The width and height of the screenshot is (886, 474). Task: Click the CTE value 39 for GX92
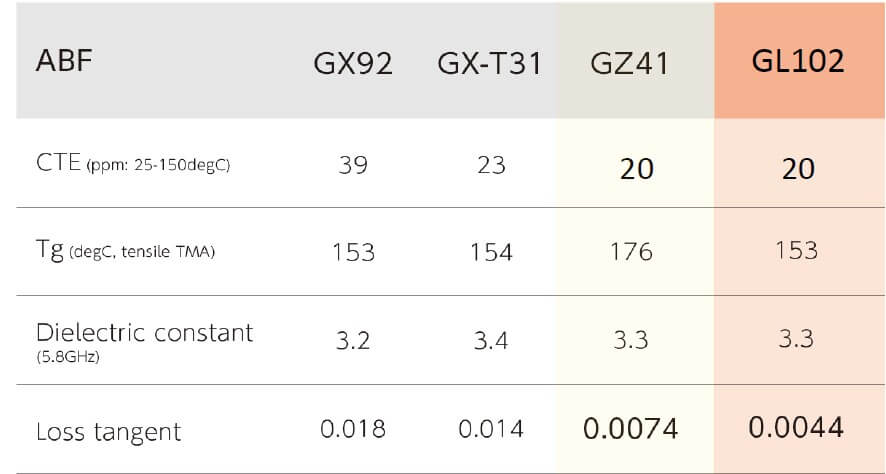[x=353, y=164]
